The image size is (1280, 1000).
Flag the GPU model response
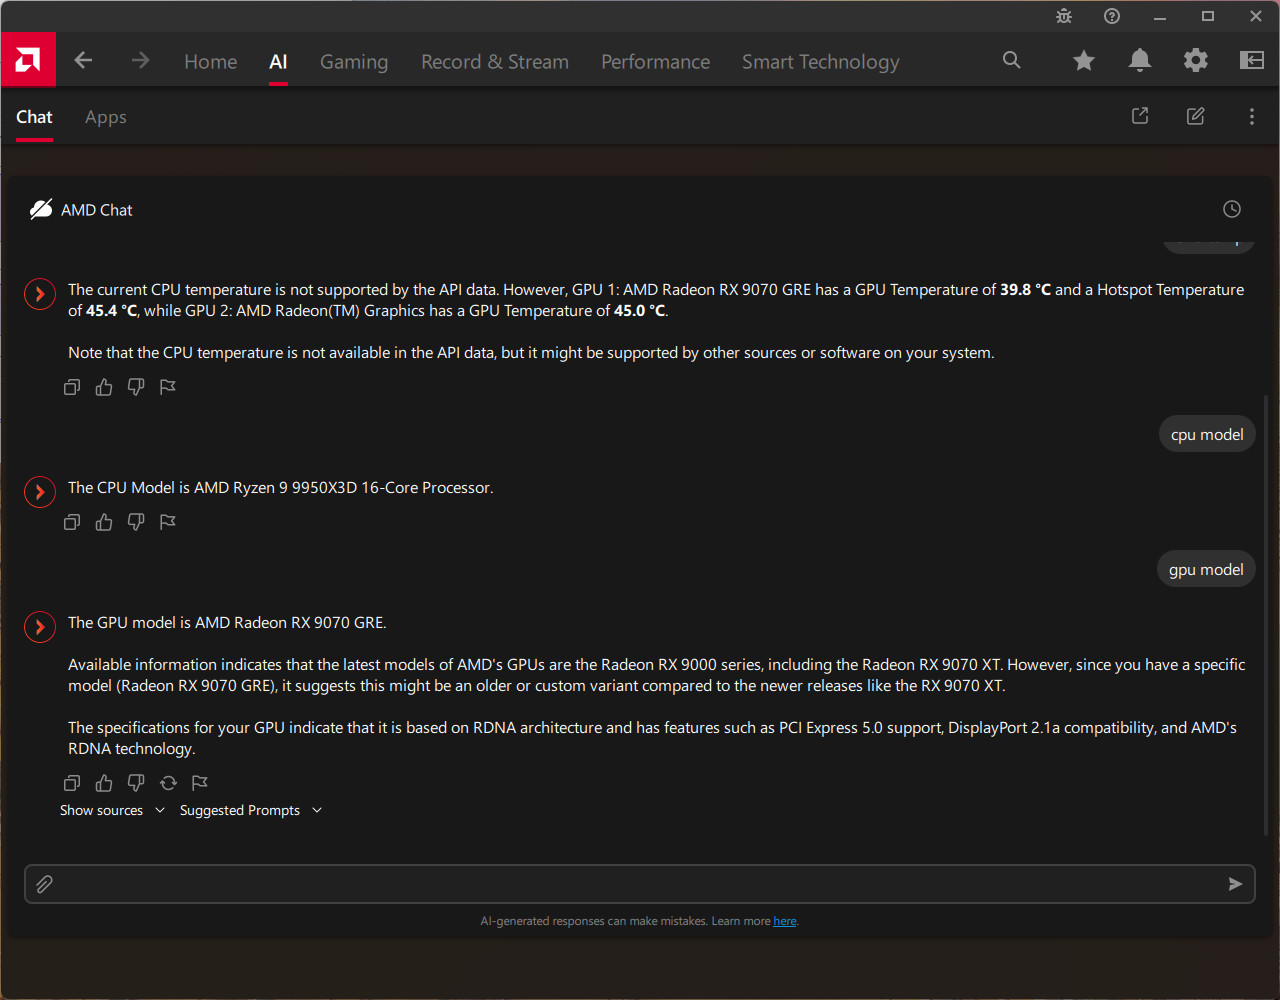pyautogui.click(x=200, y=783)
